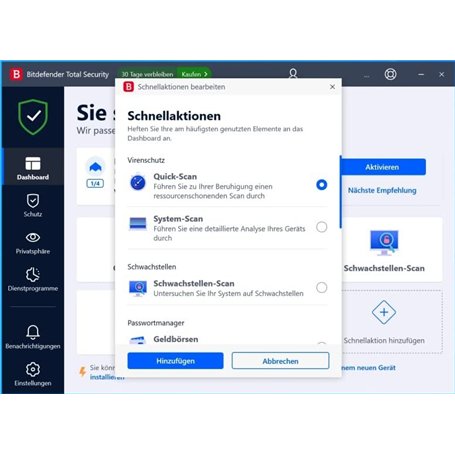Open the Schutz section in sidebar
Viewport: 455px width, 455px height.
pos(33,205)
